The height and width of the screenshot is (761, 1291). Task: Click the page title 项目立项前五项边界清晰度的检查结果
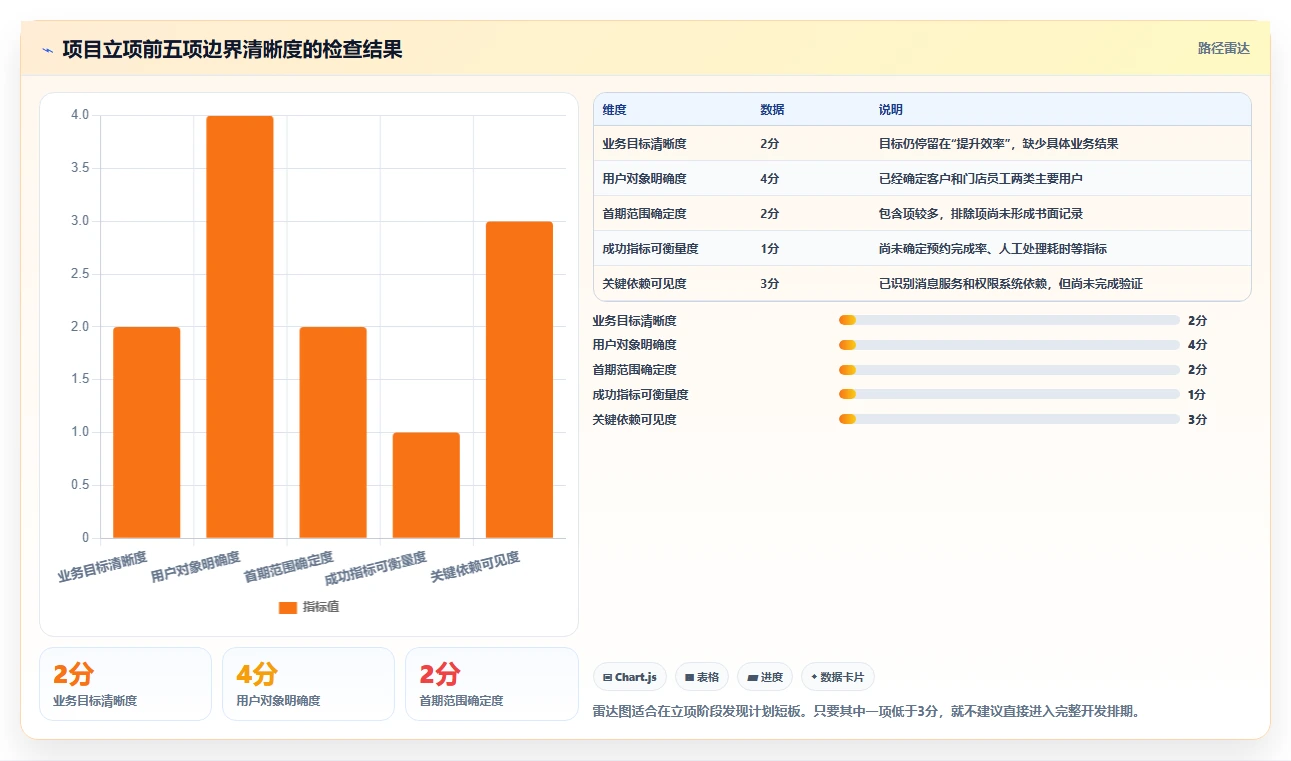232,50
